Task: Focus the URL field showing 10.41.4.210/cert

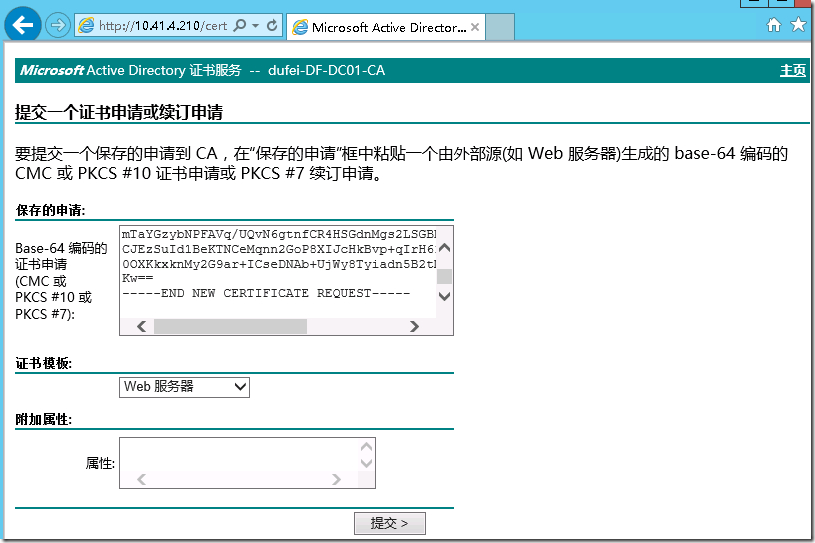Action: pos(163,25)
